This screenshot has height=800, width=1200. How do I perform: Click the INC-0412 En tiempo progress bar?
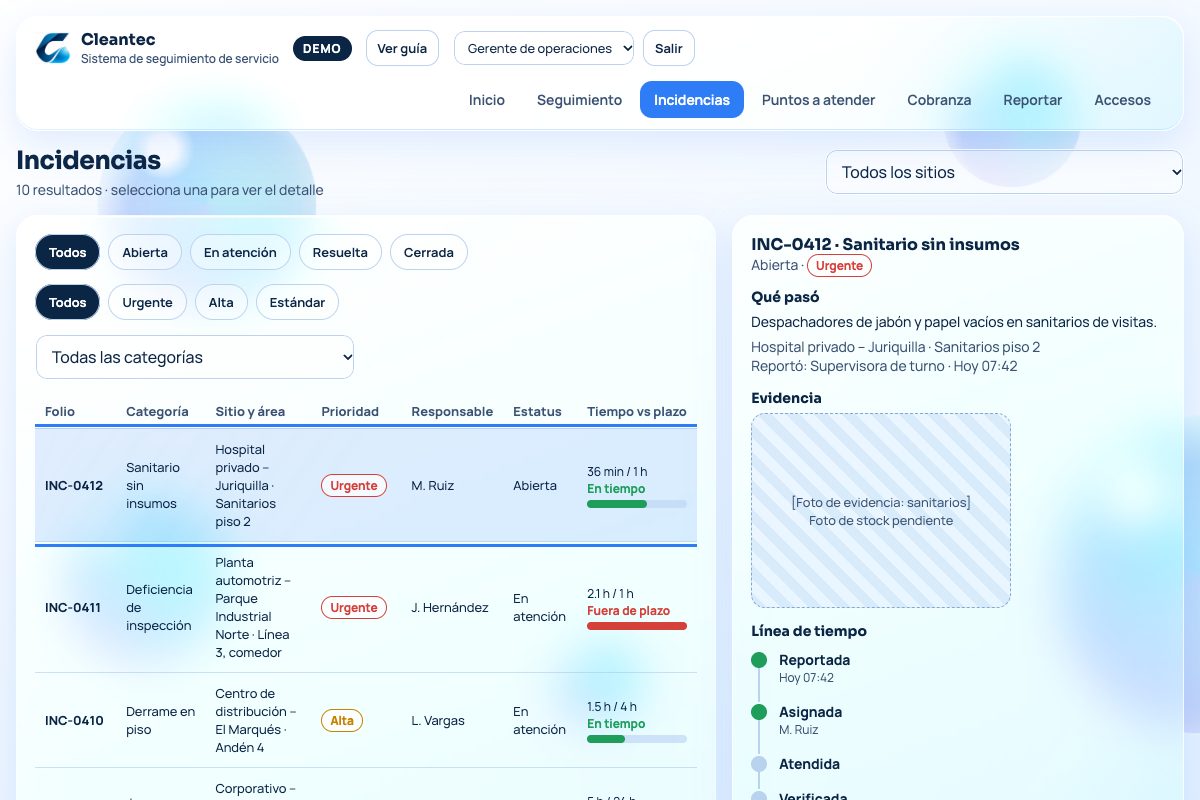pos(637,504)
